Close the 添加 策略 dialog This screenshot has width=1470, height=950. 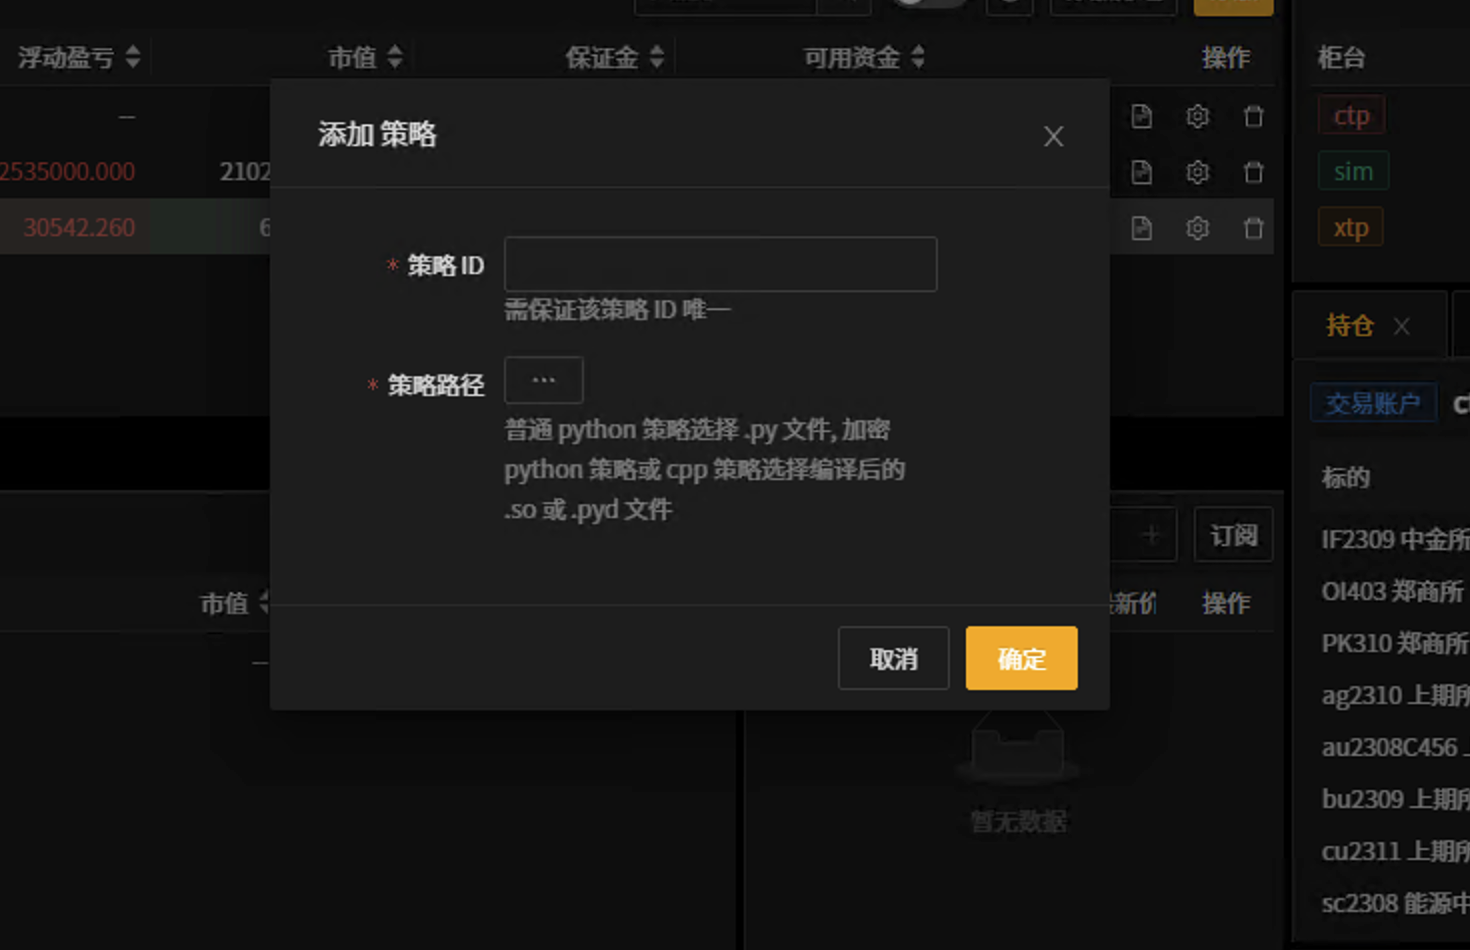(x=1053, y=136)
